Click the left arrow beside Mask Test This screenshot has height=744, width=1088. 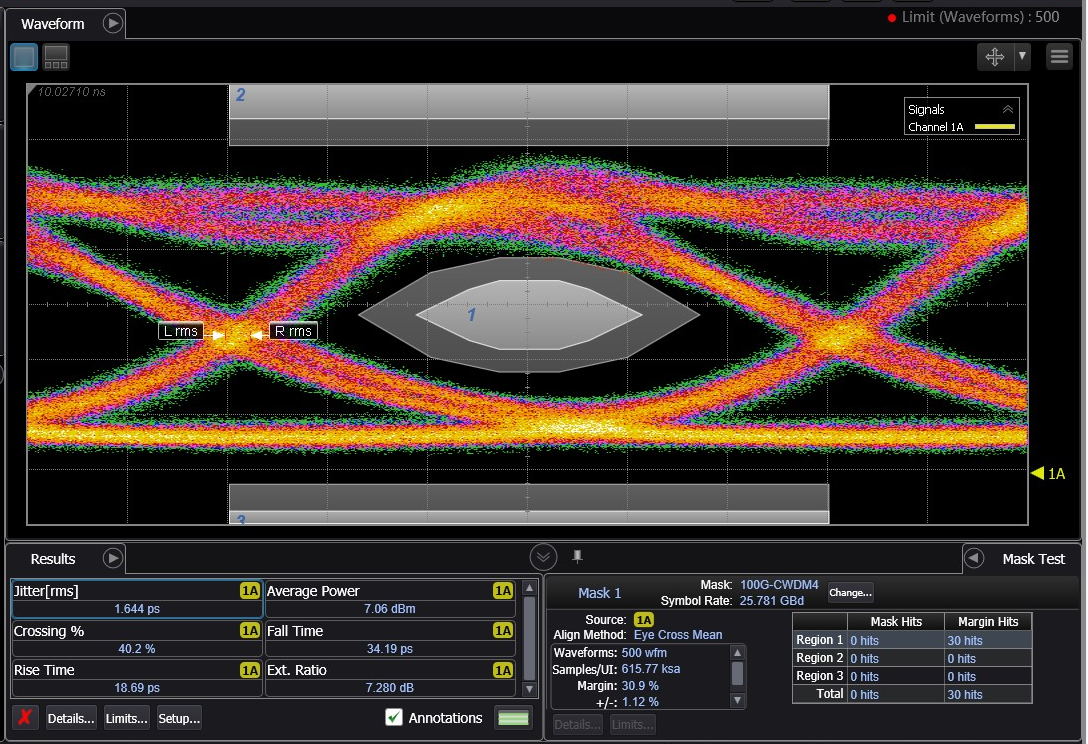click(x=975, y=558)
